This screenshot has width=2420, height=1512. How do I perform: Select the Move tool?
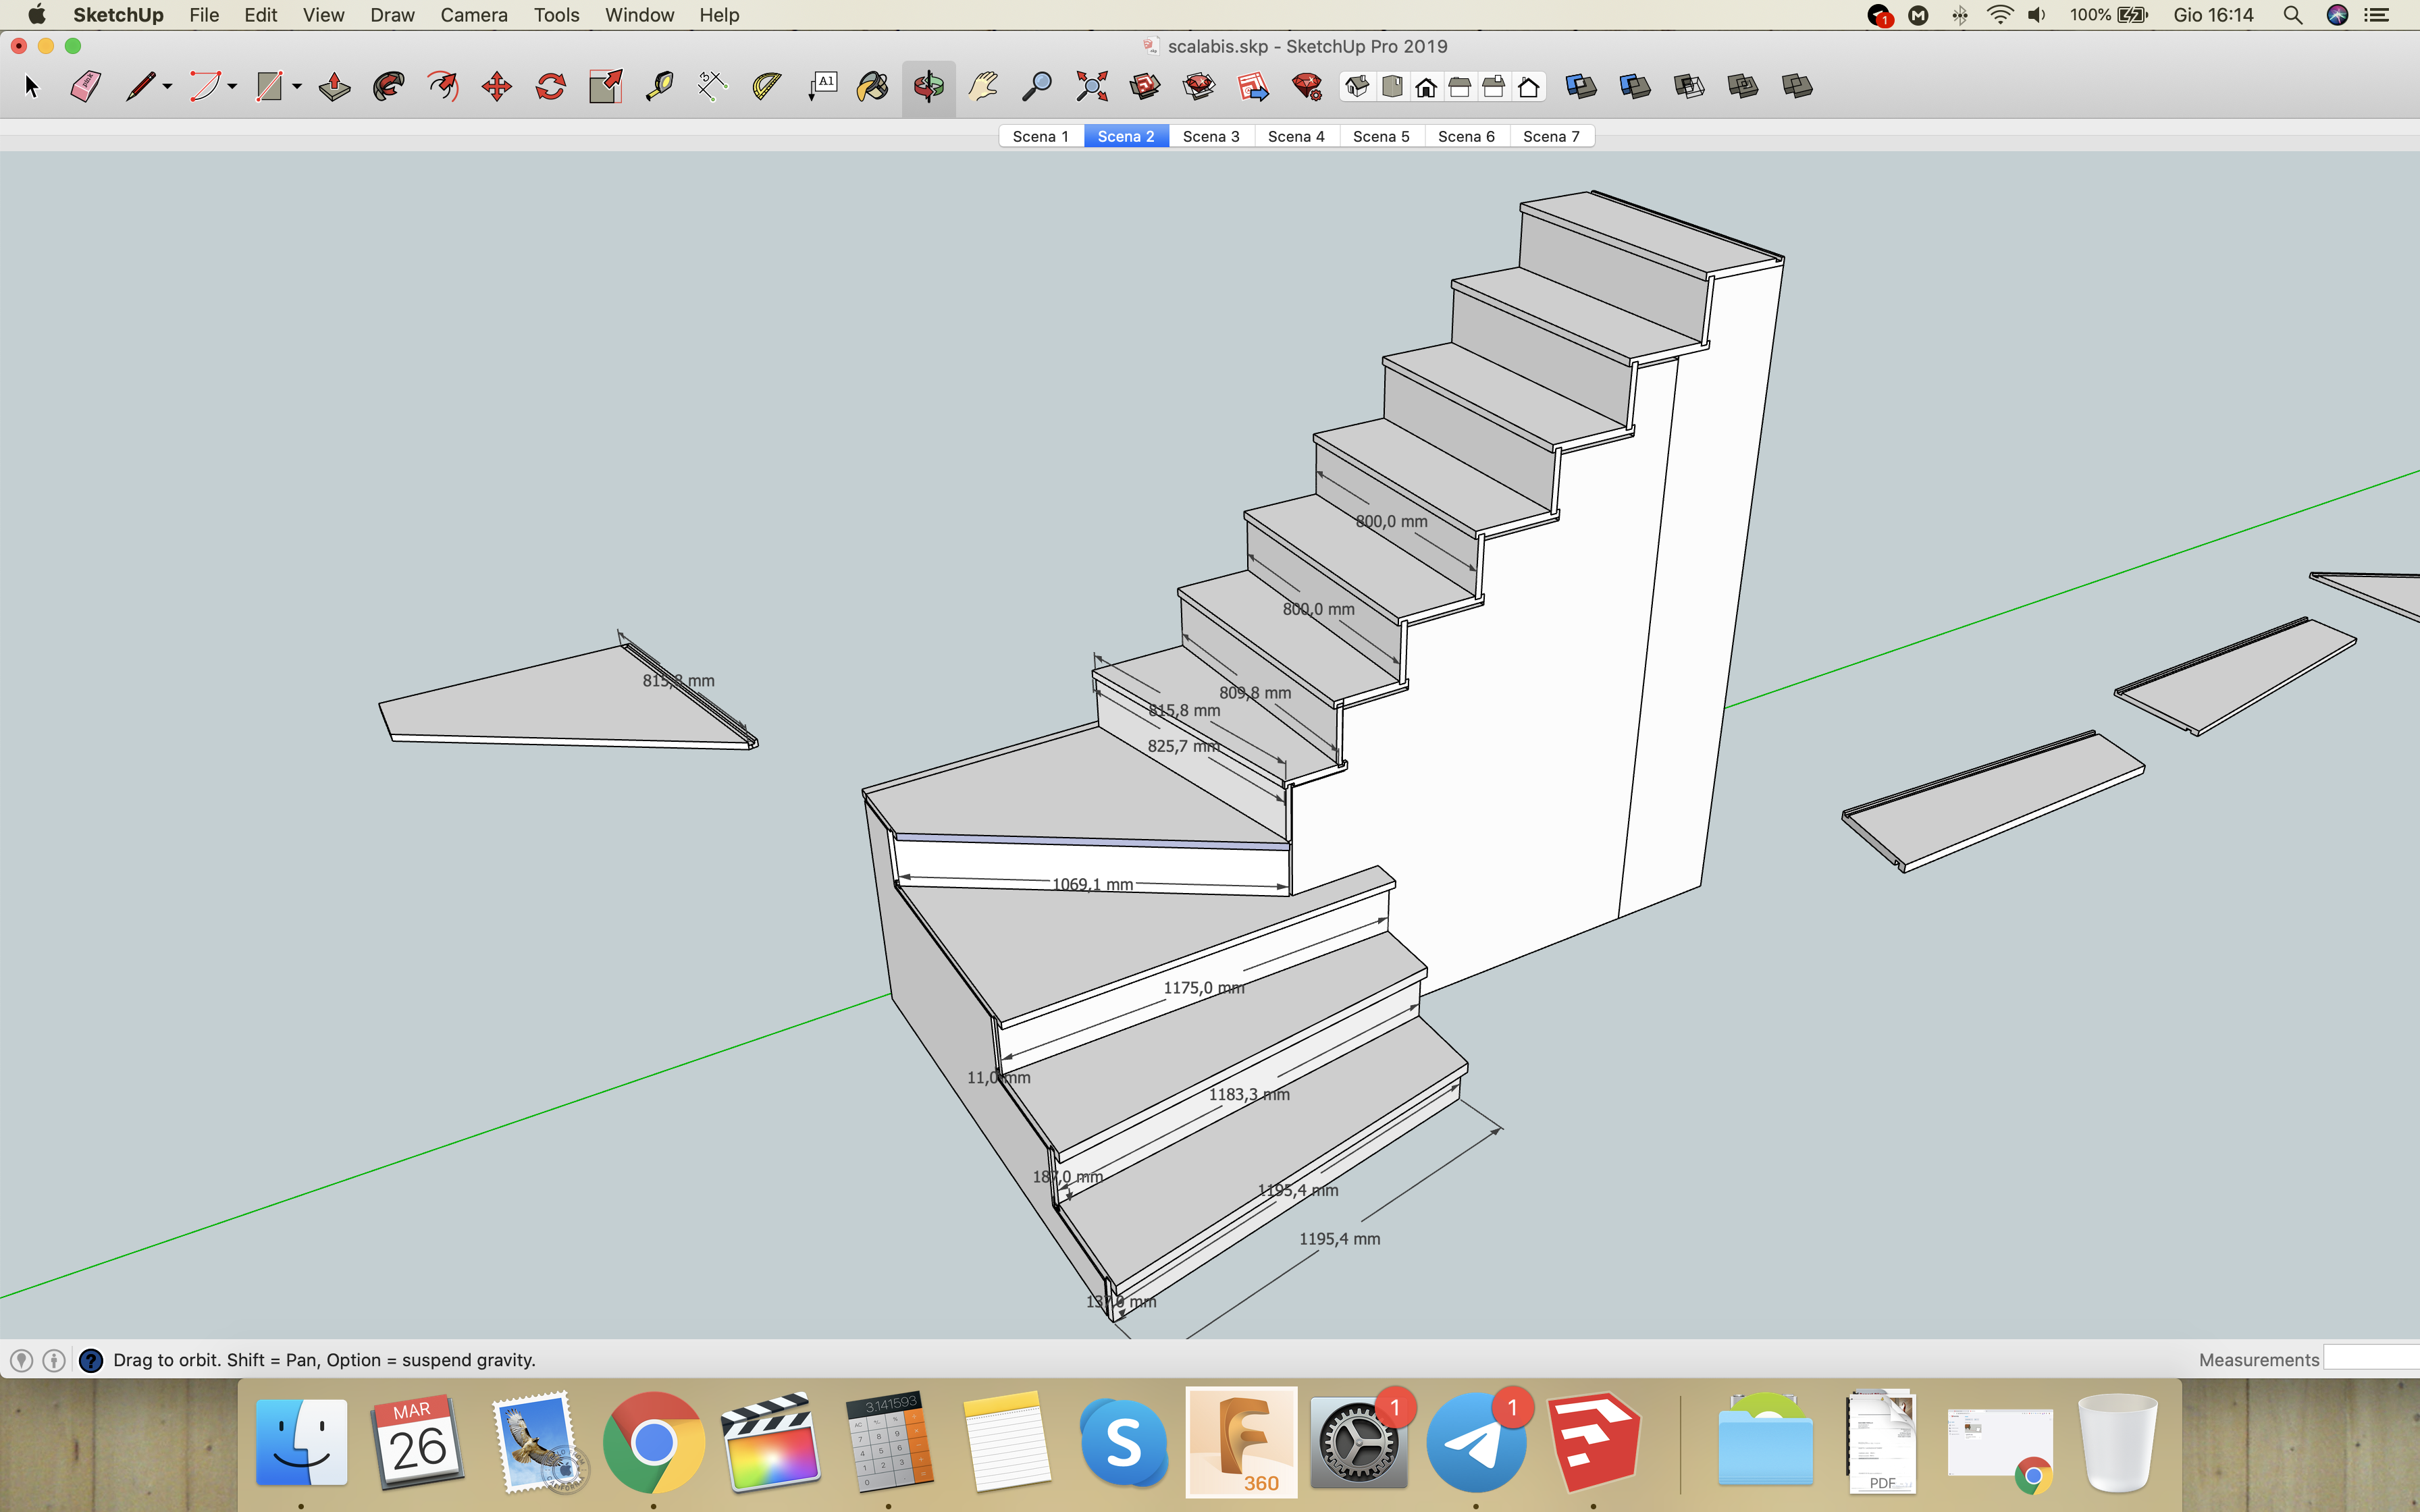point(497,87)
